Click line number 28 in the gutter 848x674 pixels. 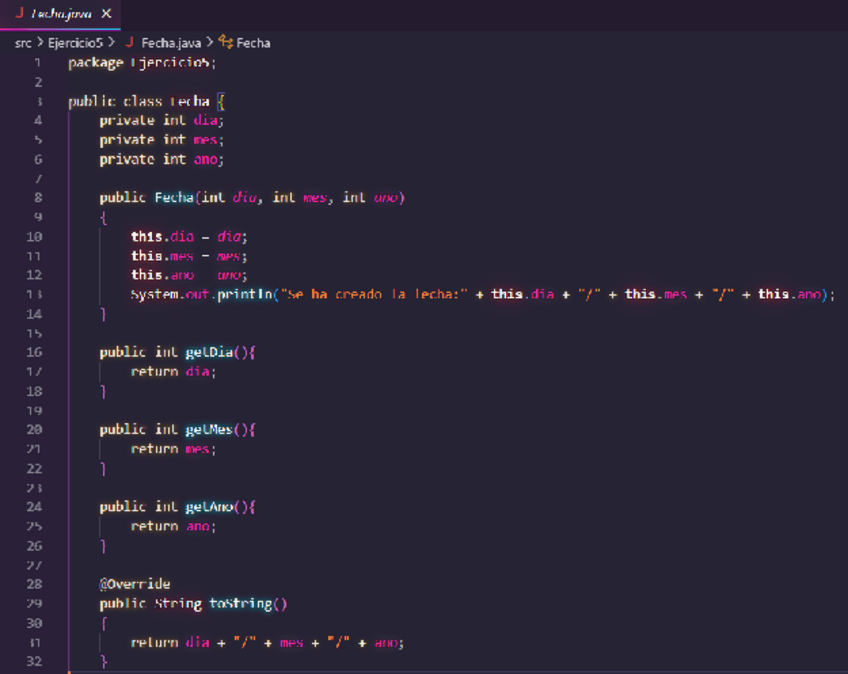(35, 584)
